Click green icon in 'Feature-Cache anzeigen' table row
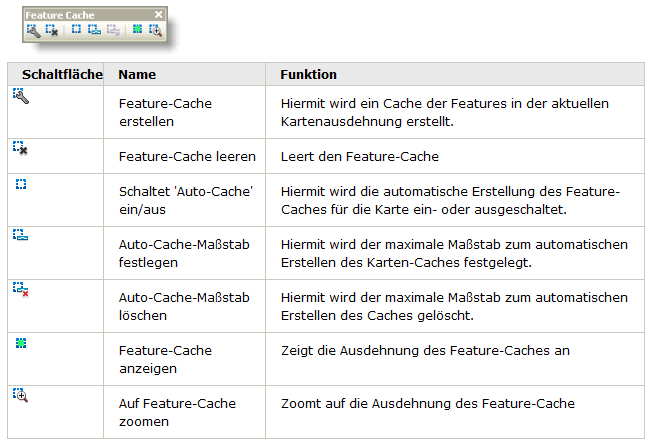Screen dimensions: 652x445 pyautogui.click(x=20, y=342)
